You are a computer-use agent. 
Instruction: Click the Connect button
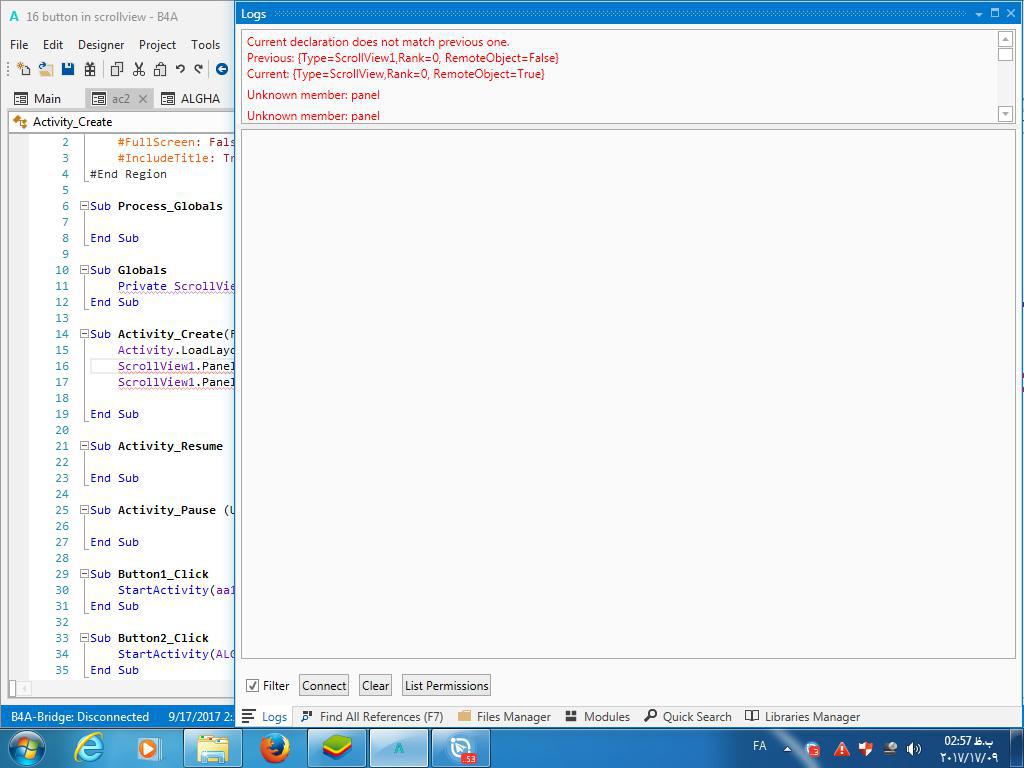coord(324,686)
